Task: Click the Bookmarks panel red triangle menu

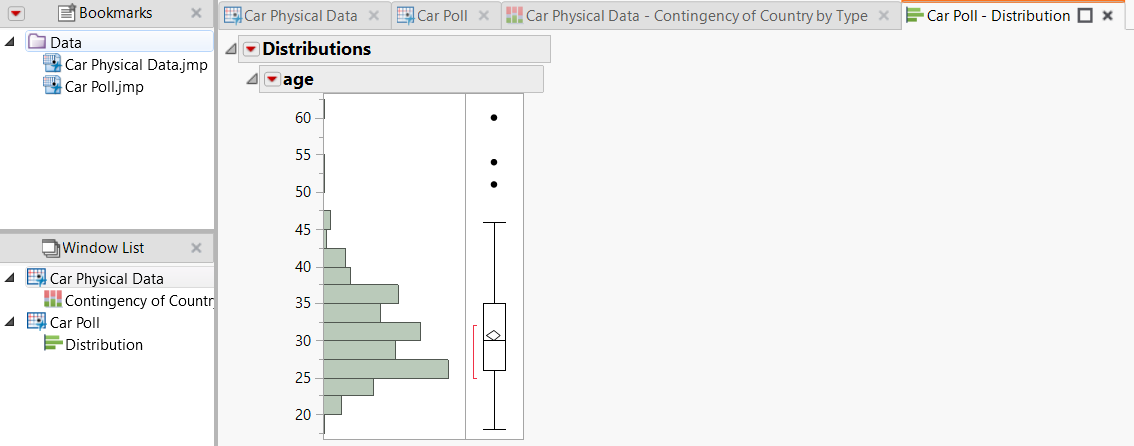Action: pos(16,13)
